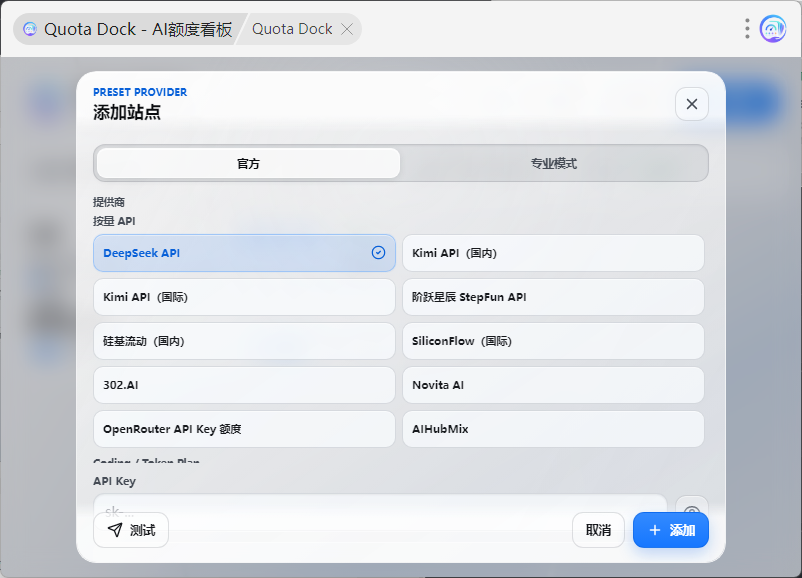Screen dimensions: 802x578
Task: Select the 302.AI provider
Action: 244,385
